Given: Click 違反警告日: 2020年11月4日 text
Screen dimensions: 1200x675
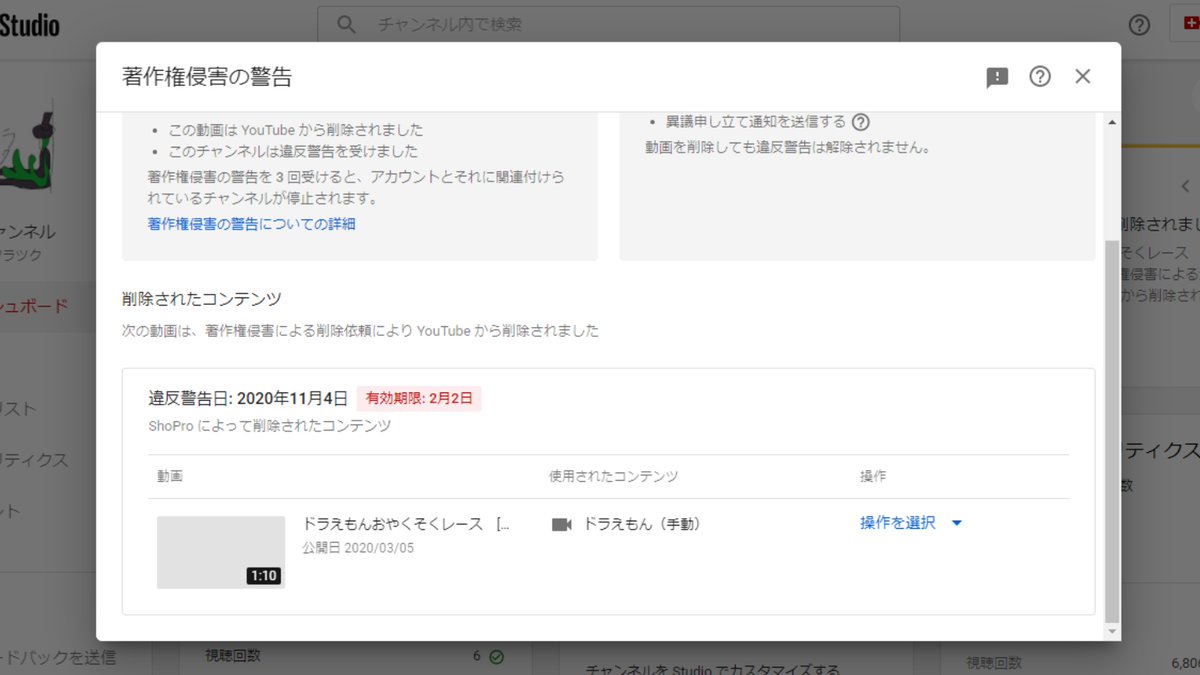Looking at the screenshot, I should (248, 398).
